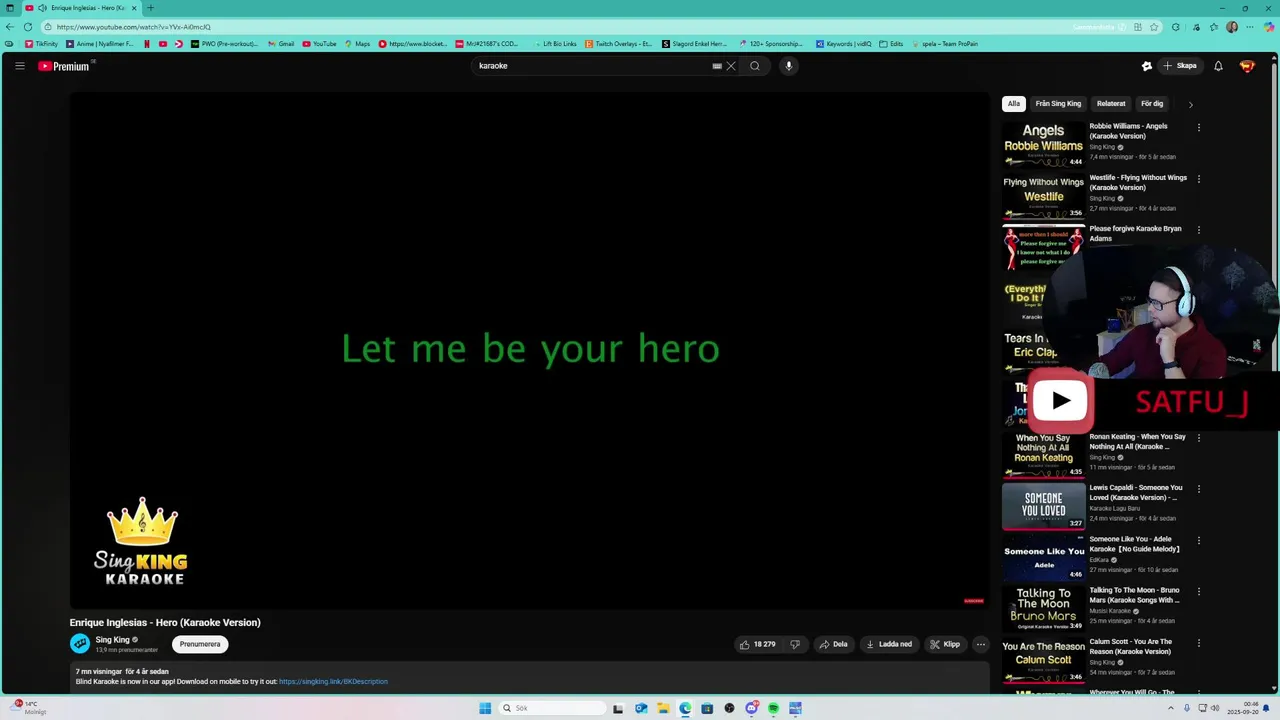Viewport: 1280px width, 720px height.
Task: Open options for Please forgive Karaoke video
Action: pos(1198,230)
